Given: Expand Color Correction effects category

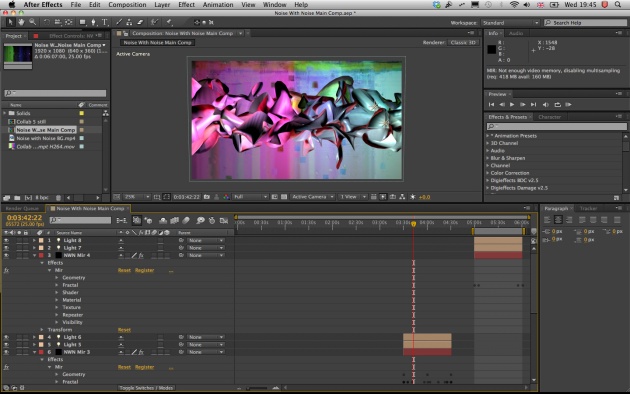Looking at the screenshot, I should 488,173.
